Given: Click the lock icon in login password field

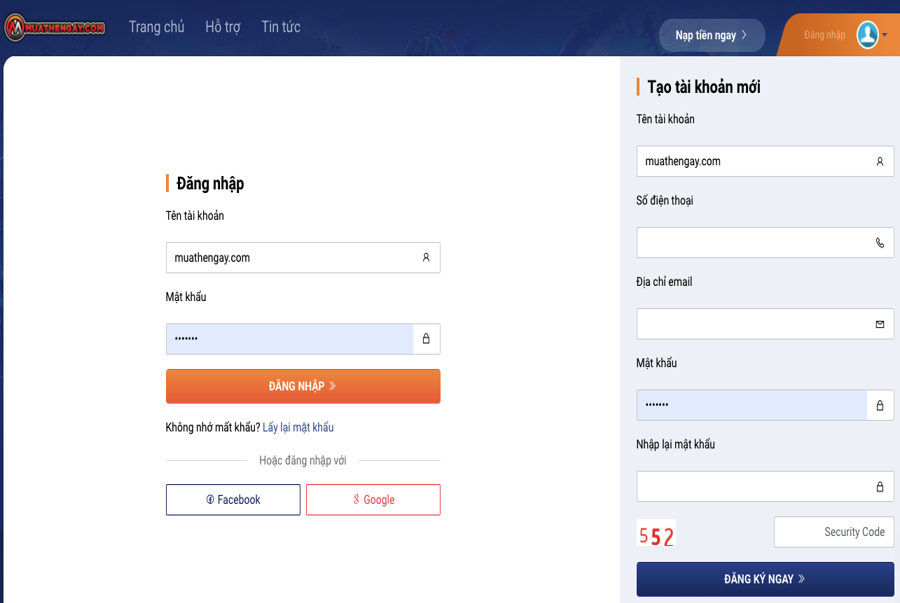Looking at the screenshot, I should point(426,339).
